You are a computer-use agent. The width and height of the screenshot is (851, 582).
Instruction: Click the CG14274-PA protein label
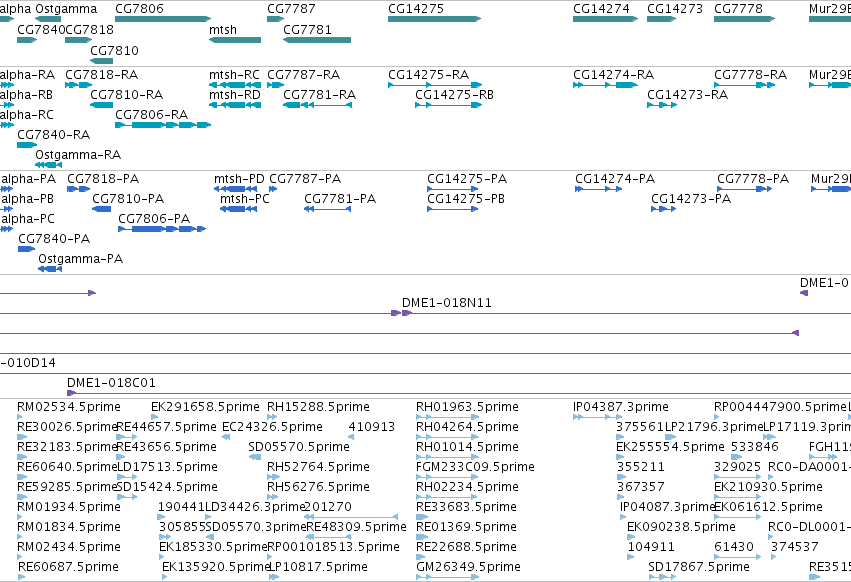click(615, 179)
